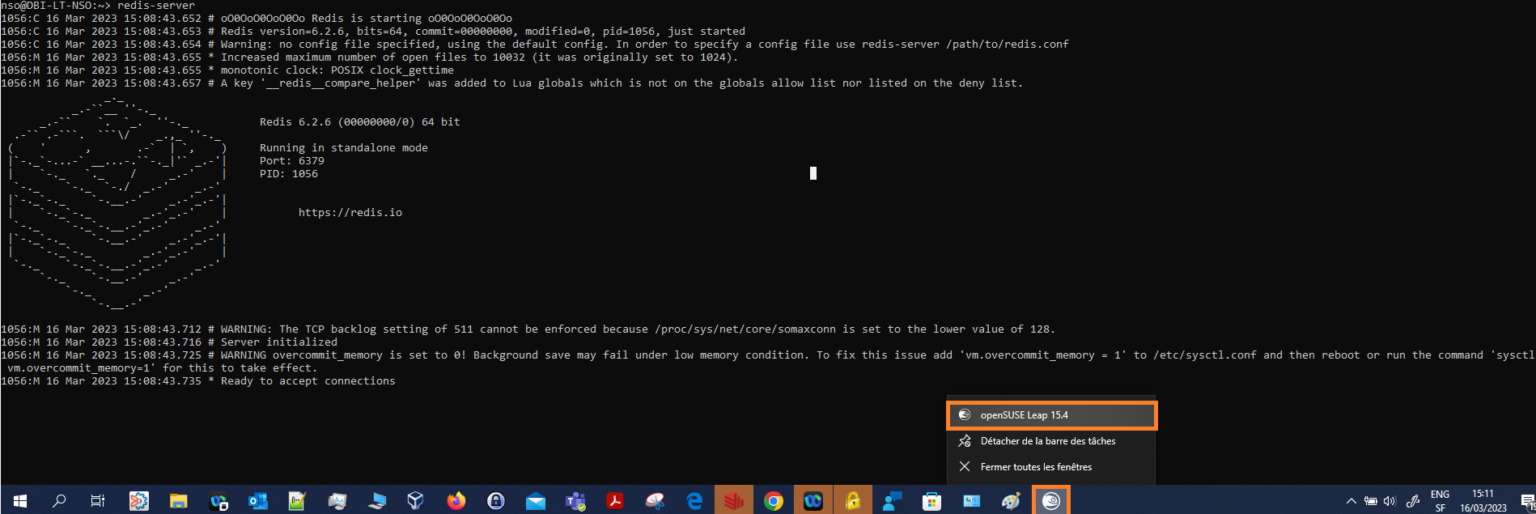Click the openSUSE icon in the taskbar
Viewport: 1536px width, 514px height.
coord(1050,501)
